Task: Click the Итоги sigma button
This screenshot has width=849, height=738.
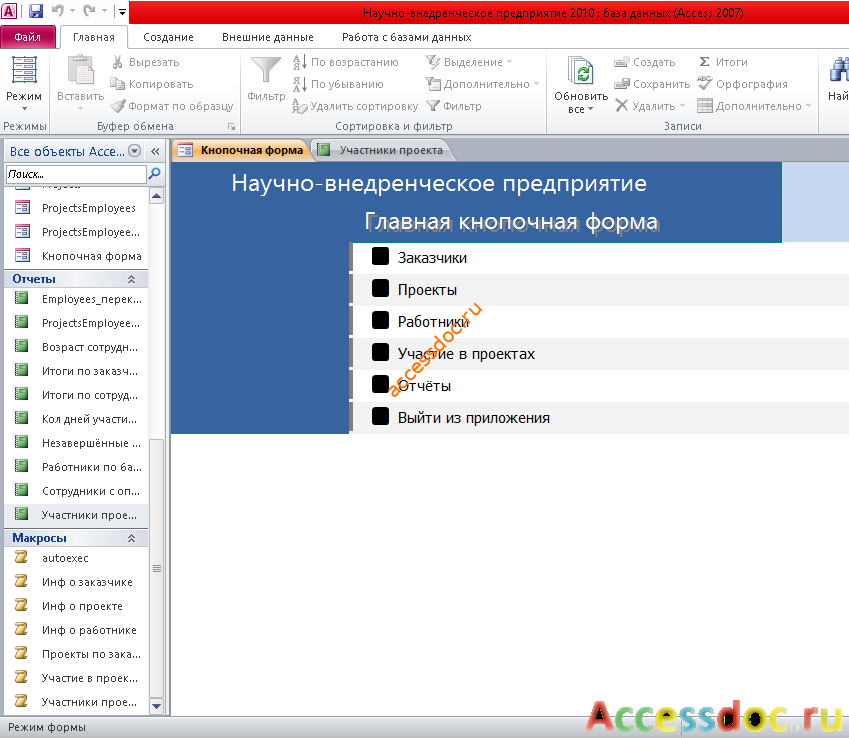Action: [723, 62]
